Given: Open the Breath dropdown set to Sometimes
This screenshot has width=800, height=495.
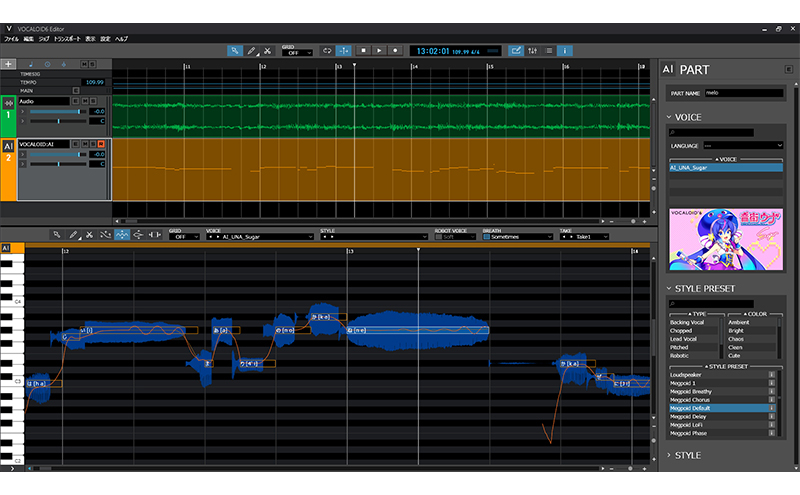Looking at the screenshot, I should [x=517, y=237].
